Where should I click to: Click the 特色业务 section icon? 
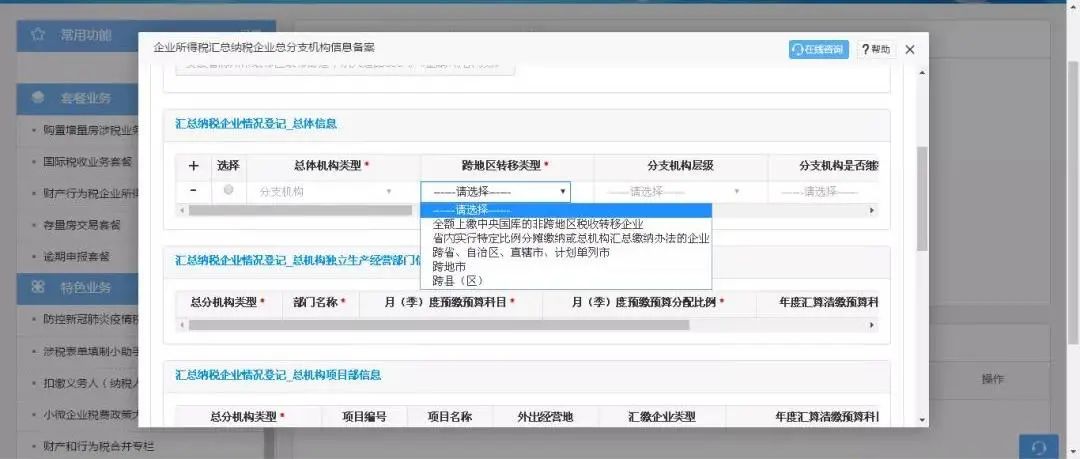38,287
